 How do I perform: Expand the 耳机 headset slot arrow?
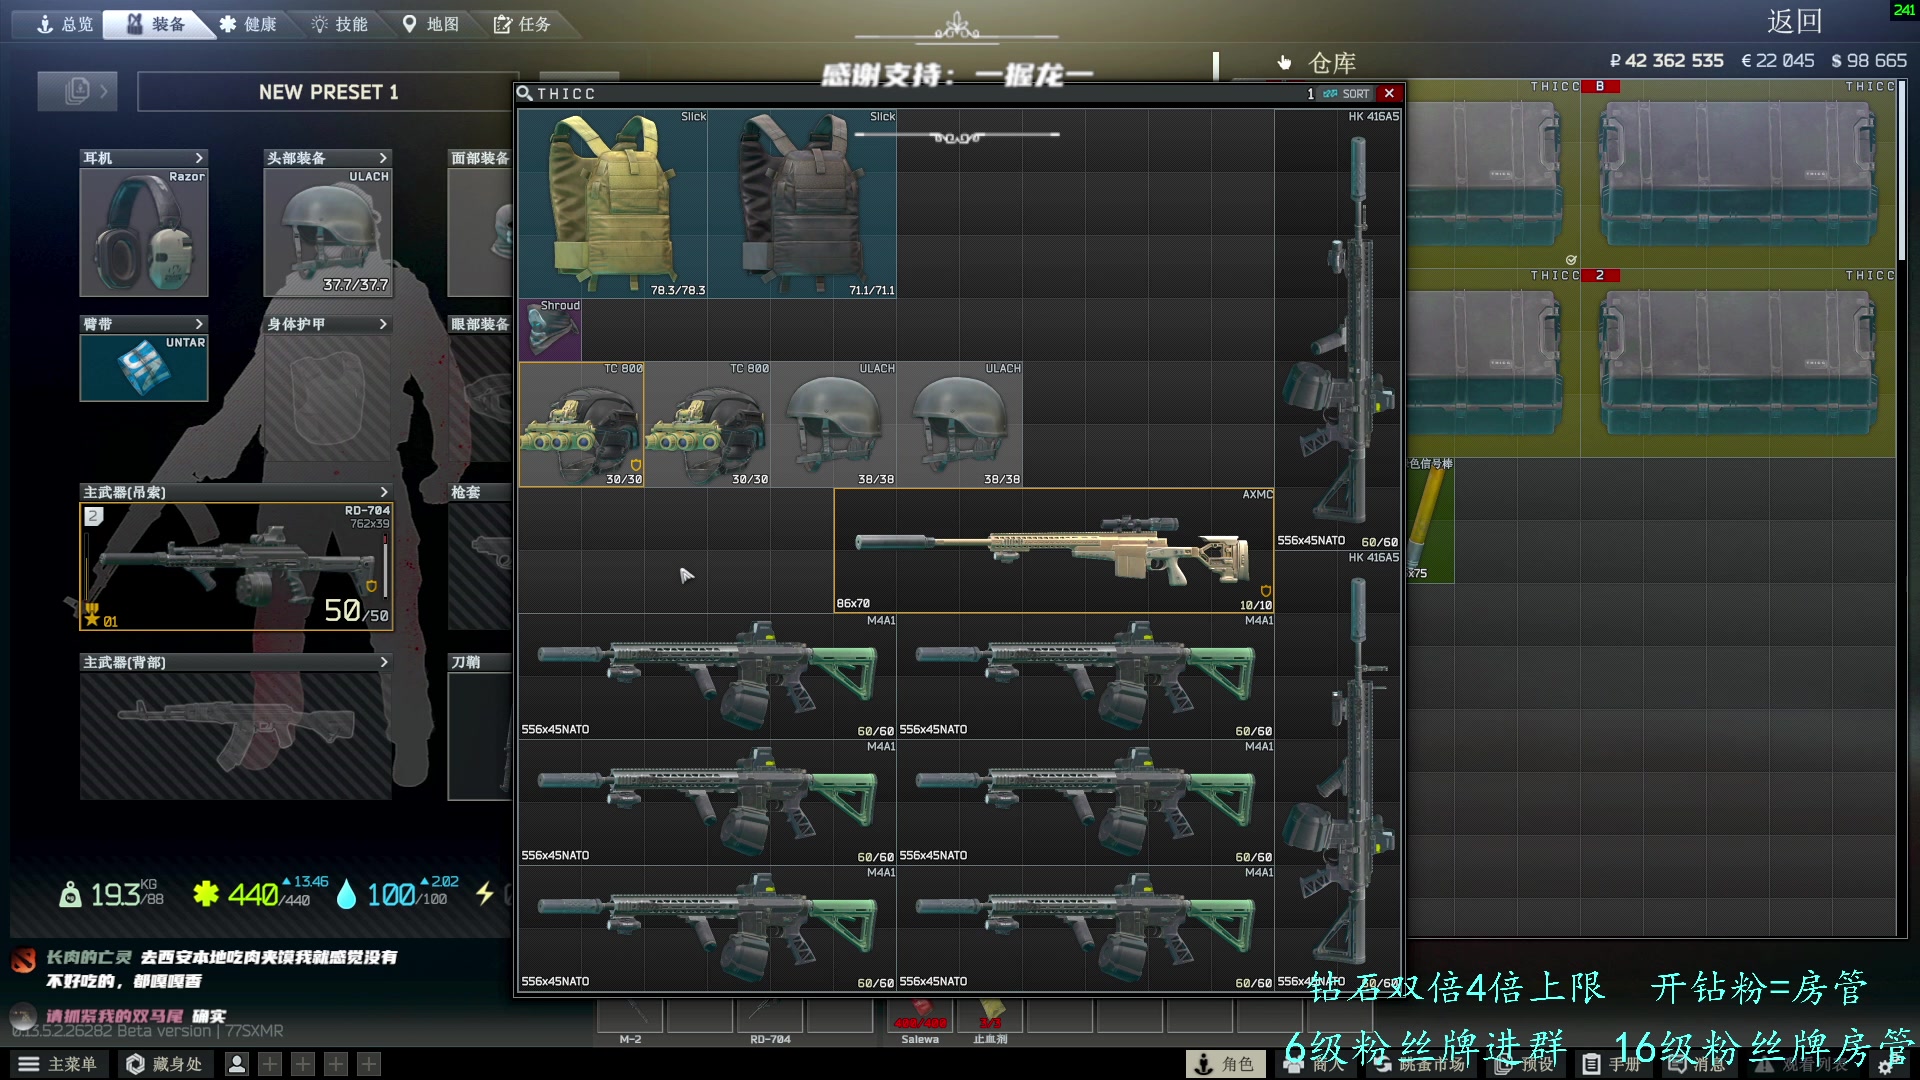click(199, 158)
